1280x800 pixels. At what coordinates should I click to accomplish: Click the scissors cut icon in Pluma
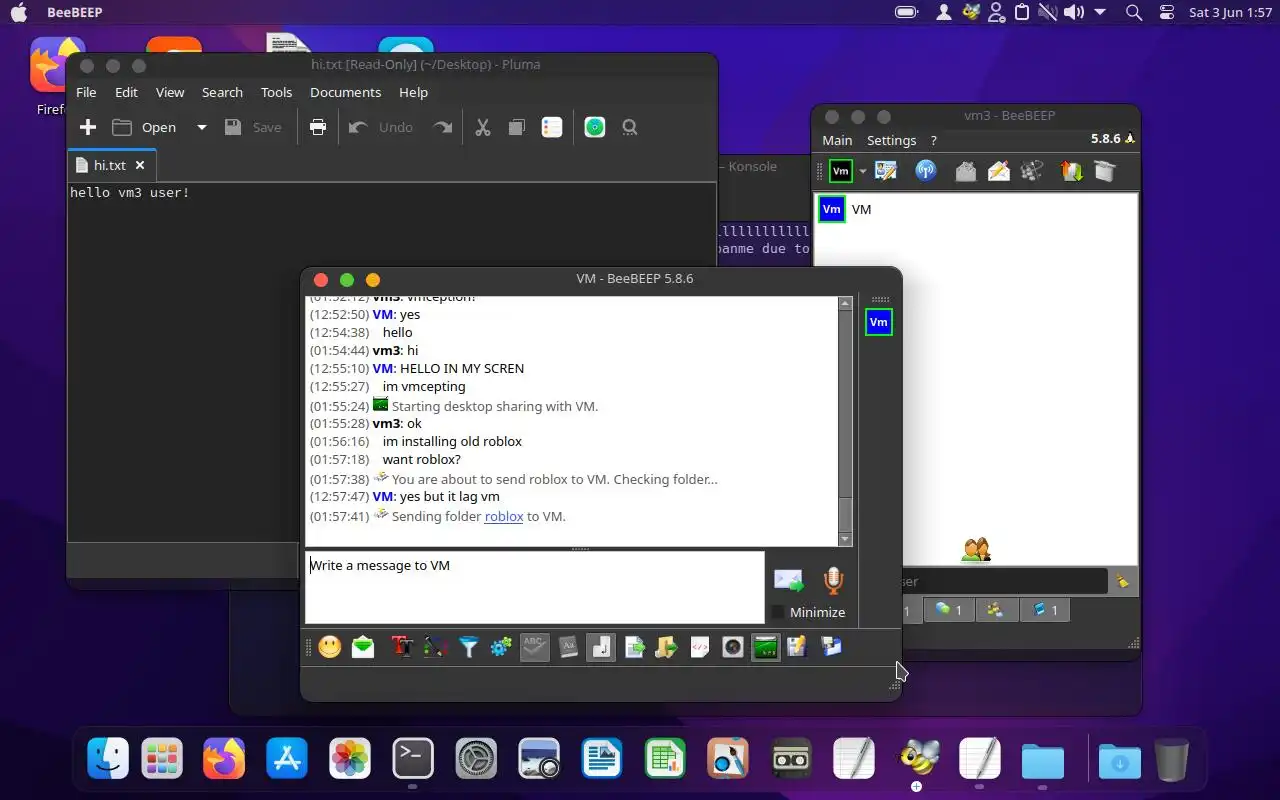point(483,127)
